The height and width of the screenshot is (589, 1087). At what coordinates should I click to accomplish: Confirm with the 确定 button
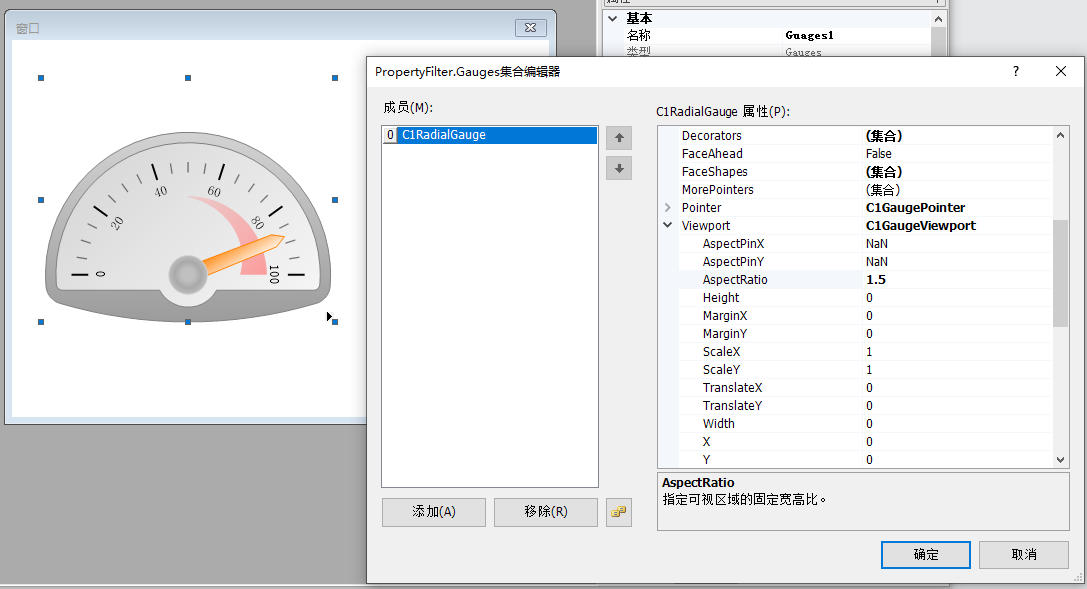[x=925, y=554]
